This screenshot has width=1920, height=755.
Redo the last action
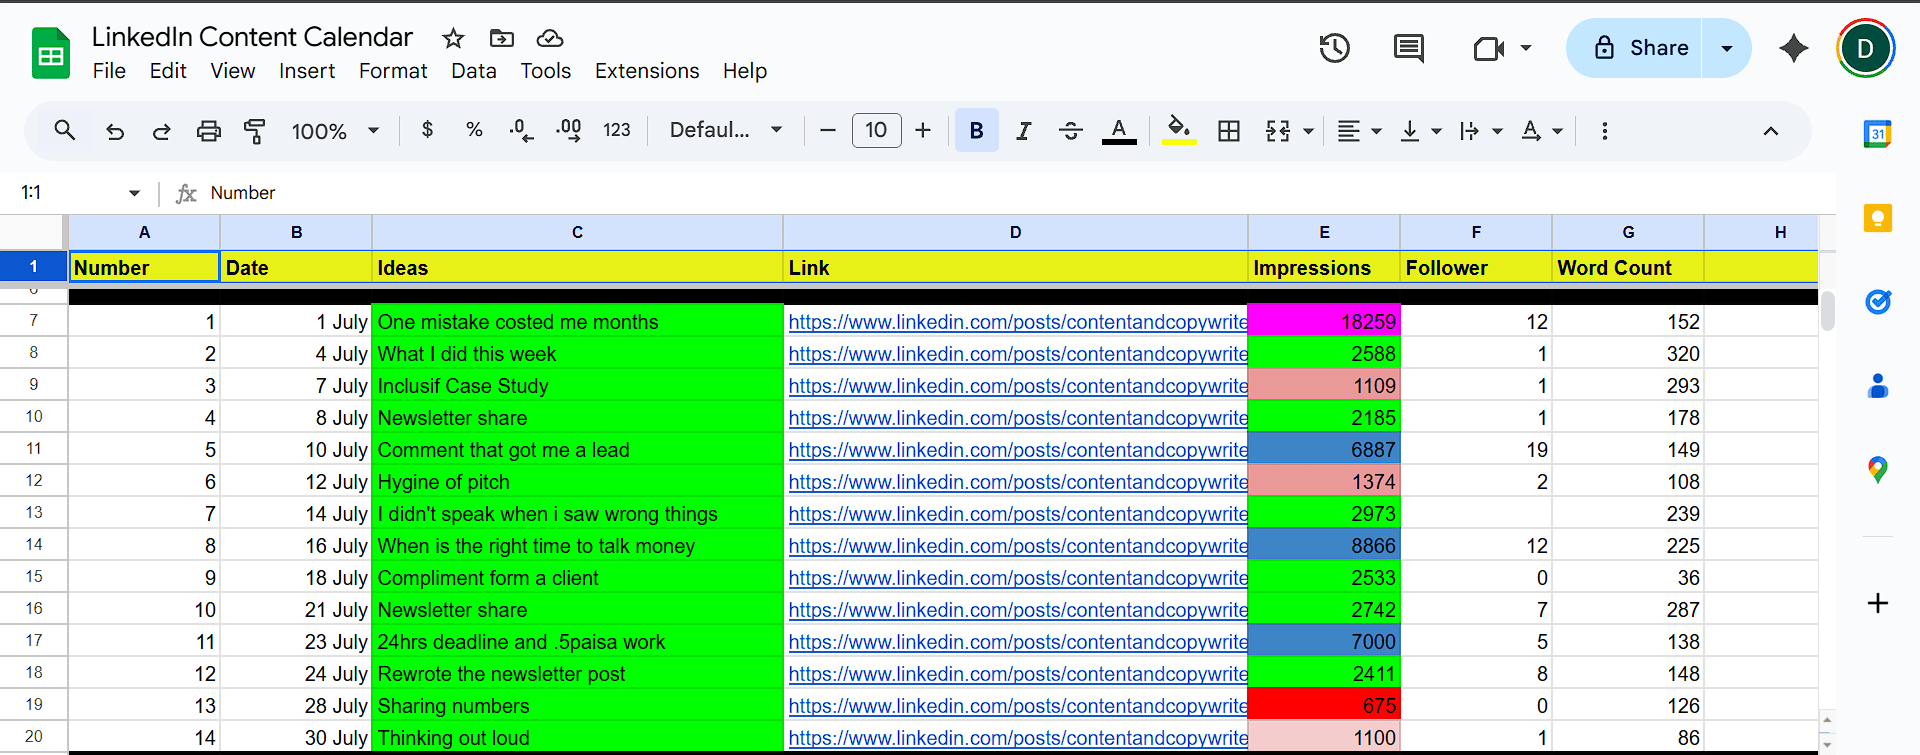161,131
